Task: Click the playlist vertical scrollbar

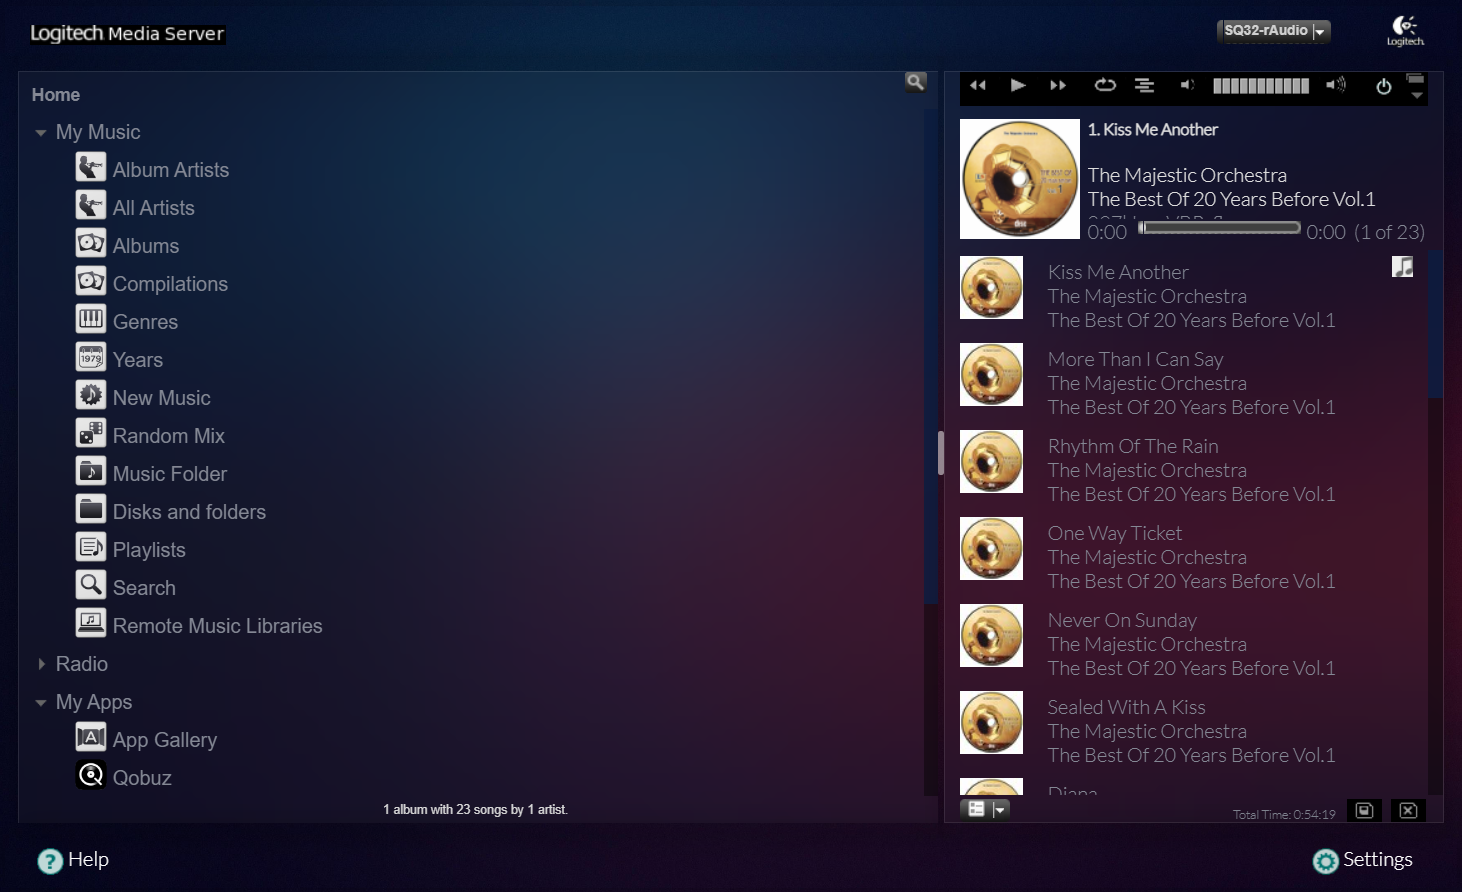Action: tap(1436, 323)
